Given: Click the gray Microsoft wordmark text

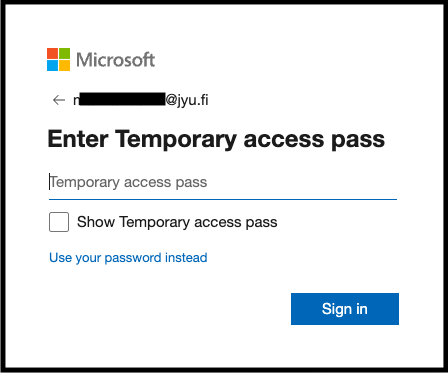Looking at the screenshot, I should tap(116, 60).
